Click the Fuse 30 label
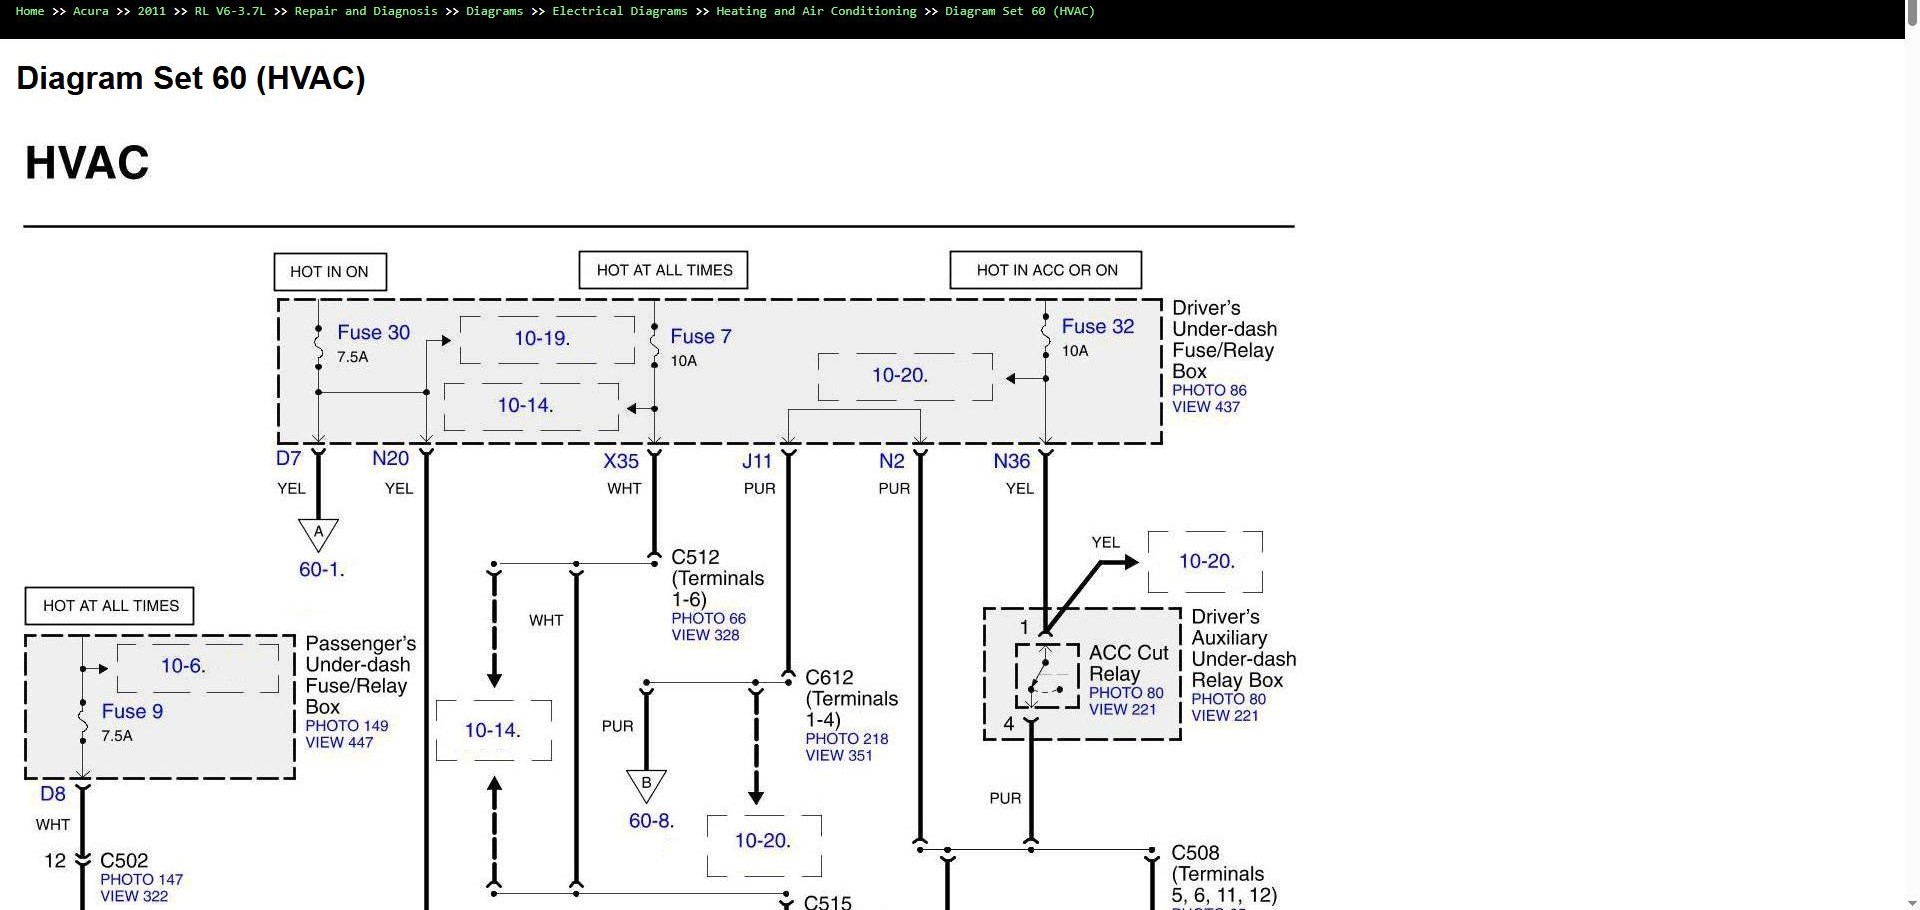1920x910 pixels. coord(373,332)
